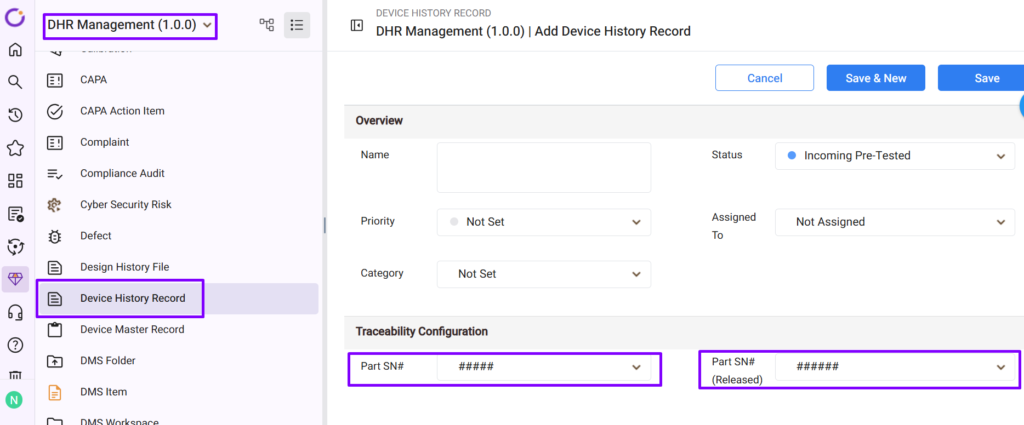Expand the Part SN# (Released) dropdown
Viewport: 1024px width, 425px height.
[895, 367]
